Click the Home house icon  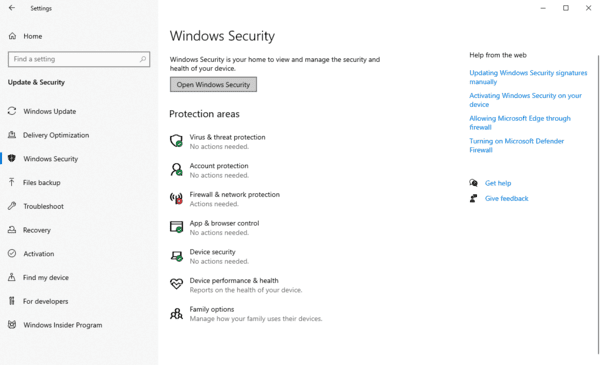(x=12, y=36)
